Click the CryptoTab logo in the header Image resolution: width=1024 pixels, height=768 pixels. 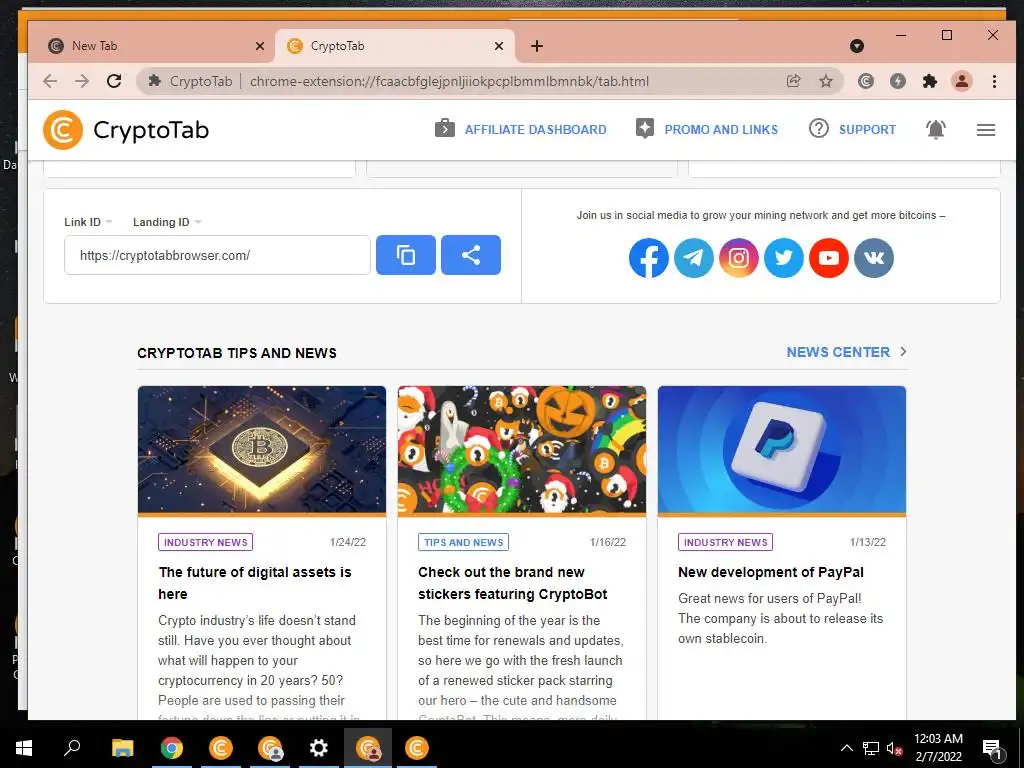(126, 129)
